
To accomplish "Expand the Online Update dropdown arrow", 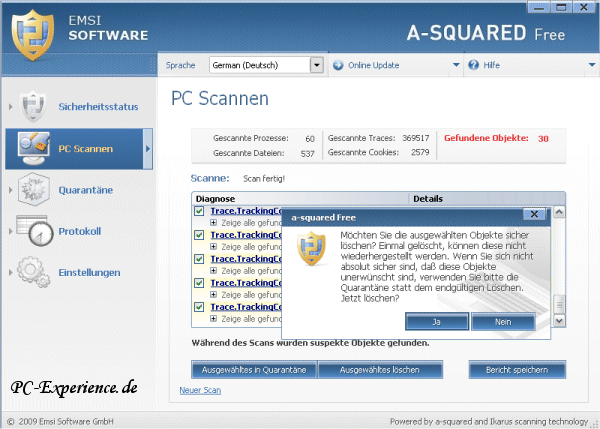I will pyautogui.click(x=455, y=65).
